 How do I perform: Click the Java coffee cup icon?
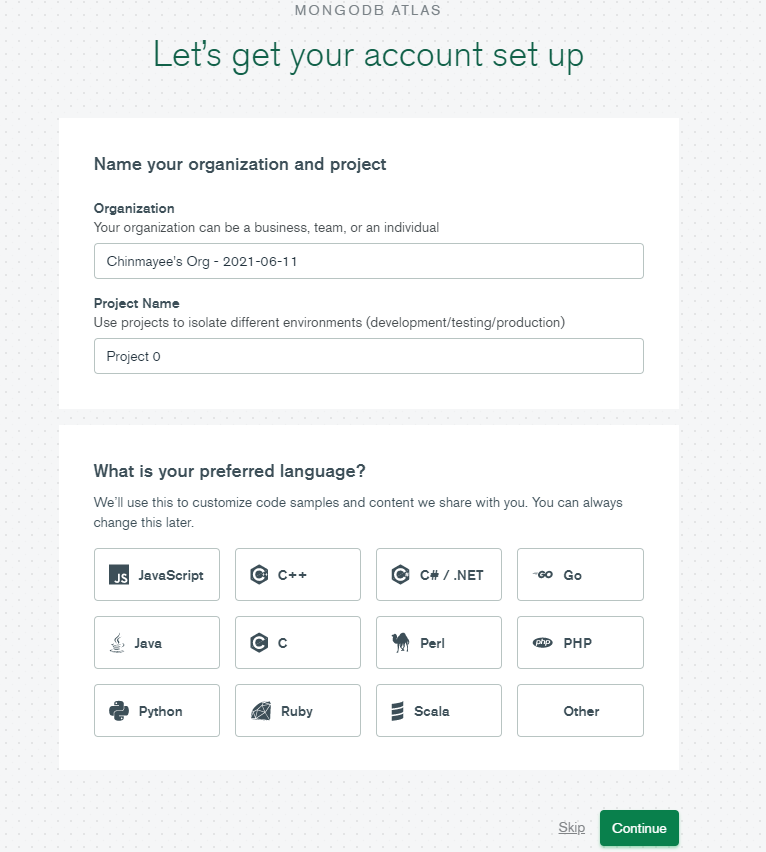click(x=117, y=643)
